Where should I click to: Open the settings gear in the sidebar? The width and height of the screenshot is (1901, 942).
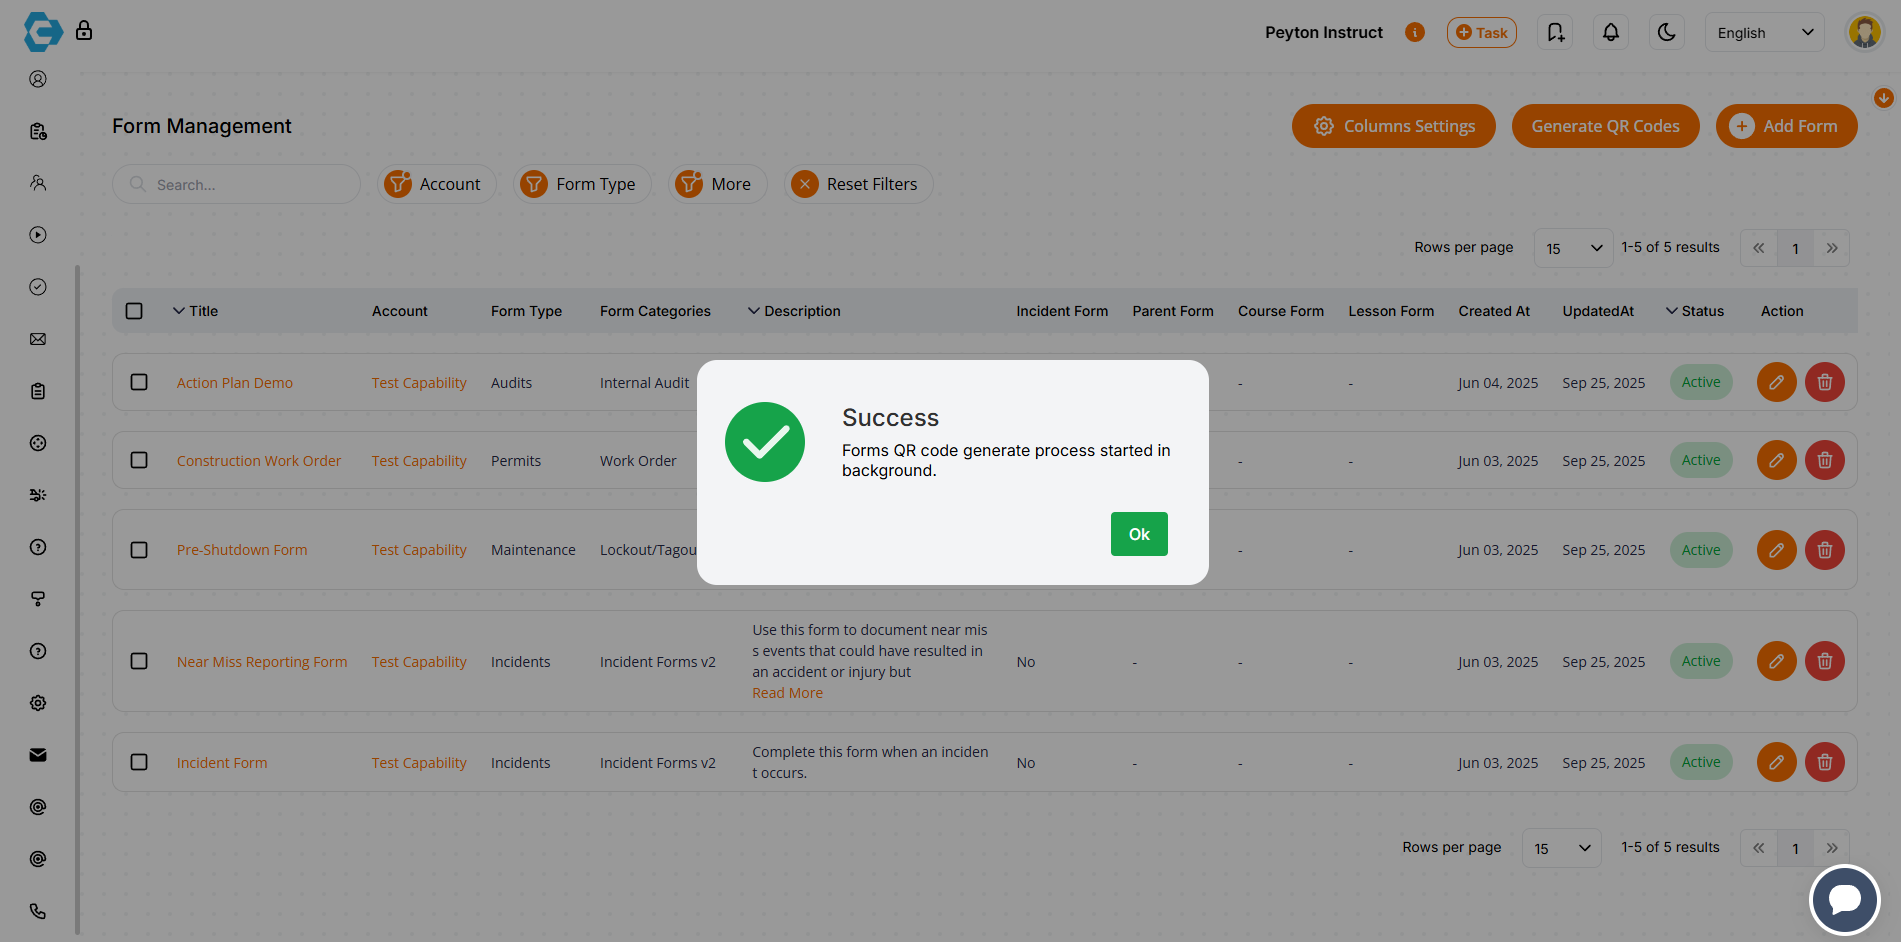pyautogui.click(x=38, y=703)
